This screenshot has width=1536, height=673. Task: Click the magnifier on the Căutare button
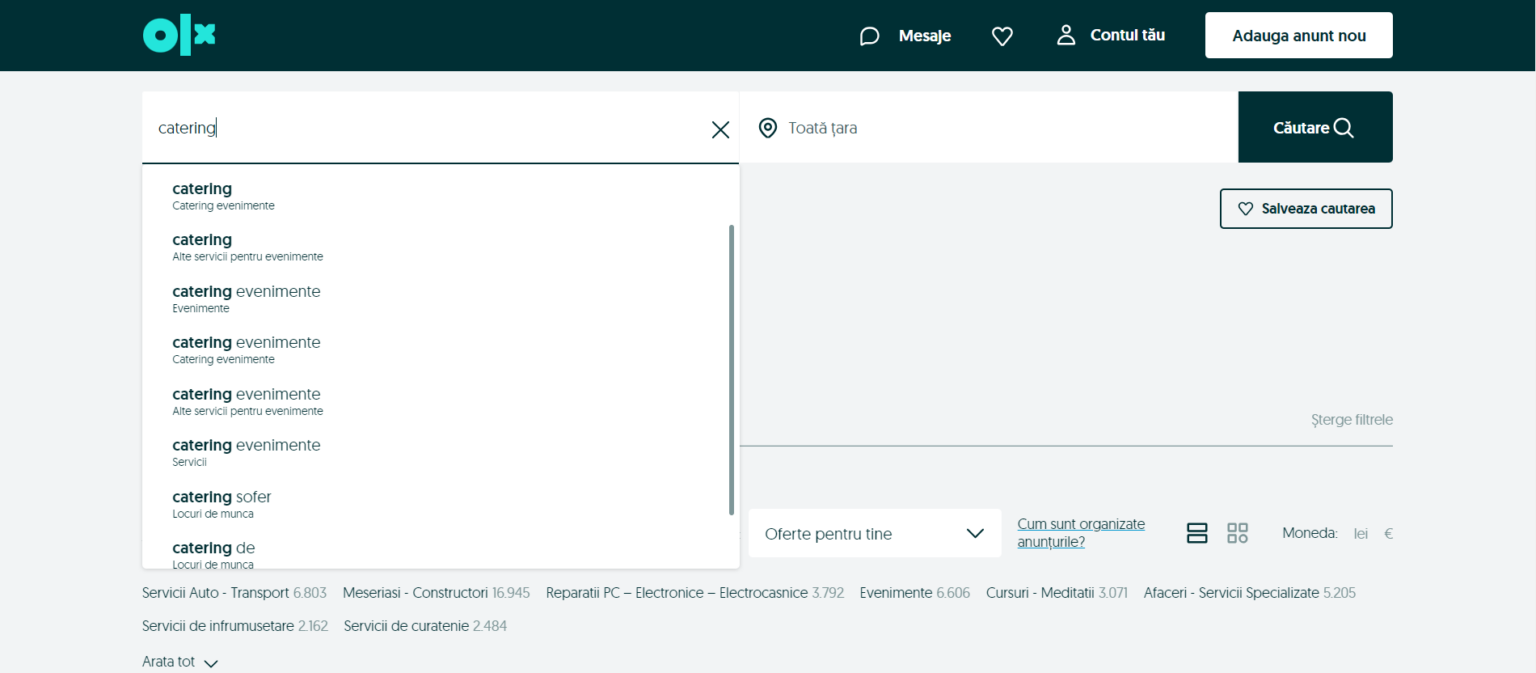[x=1344, y=127]
